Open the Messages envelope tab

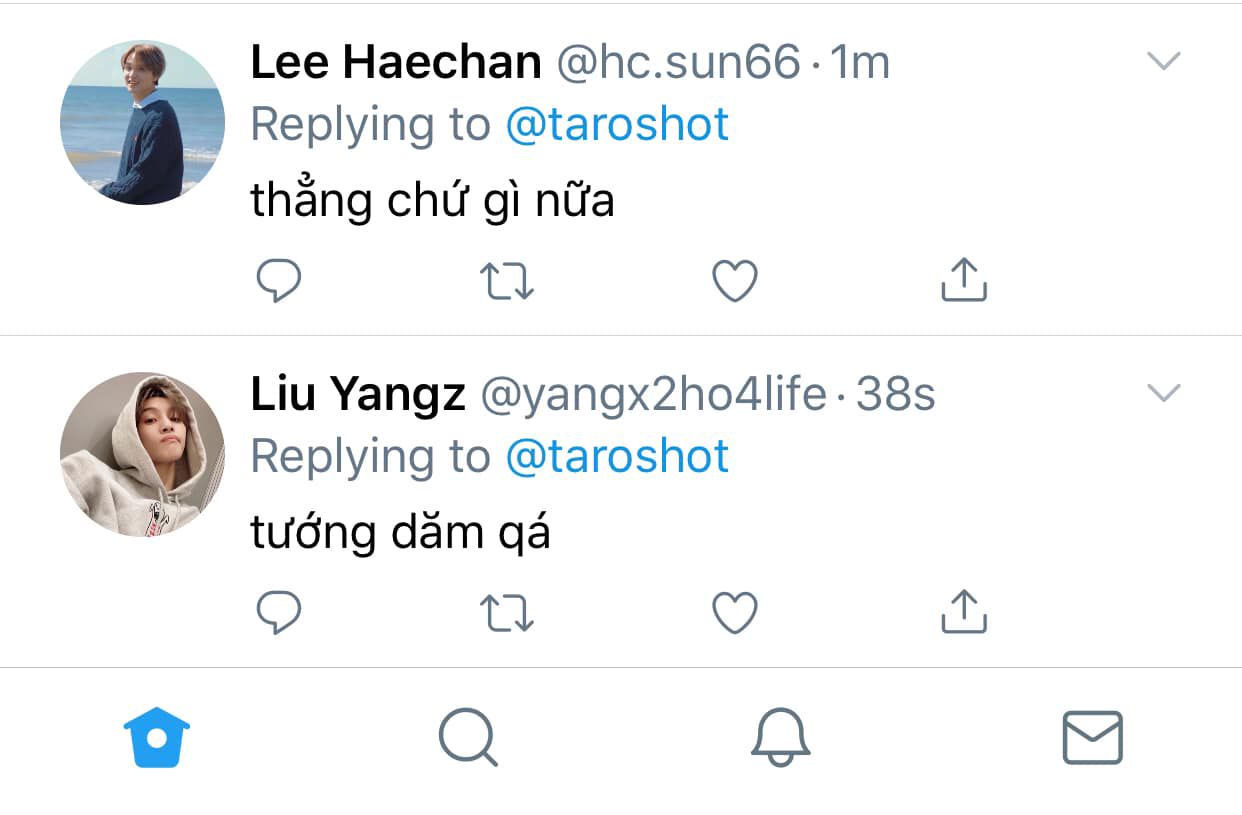point(1092,738)
